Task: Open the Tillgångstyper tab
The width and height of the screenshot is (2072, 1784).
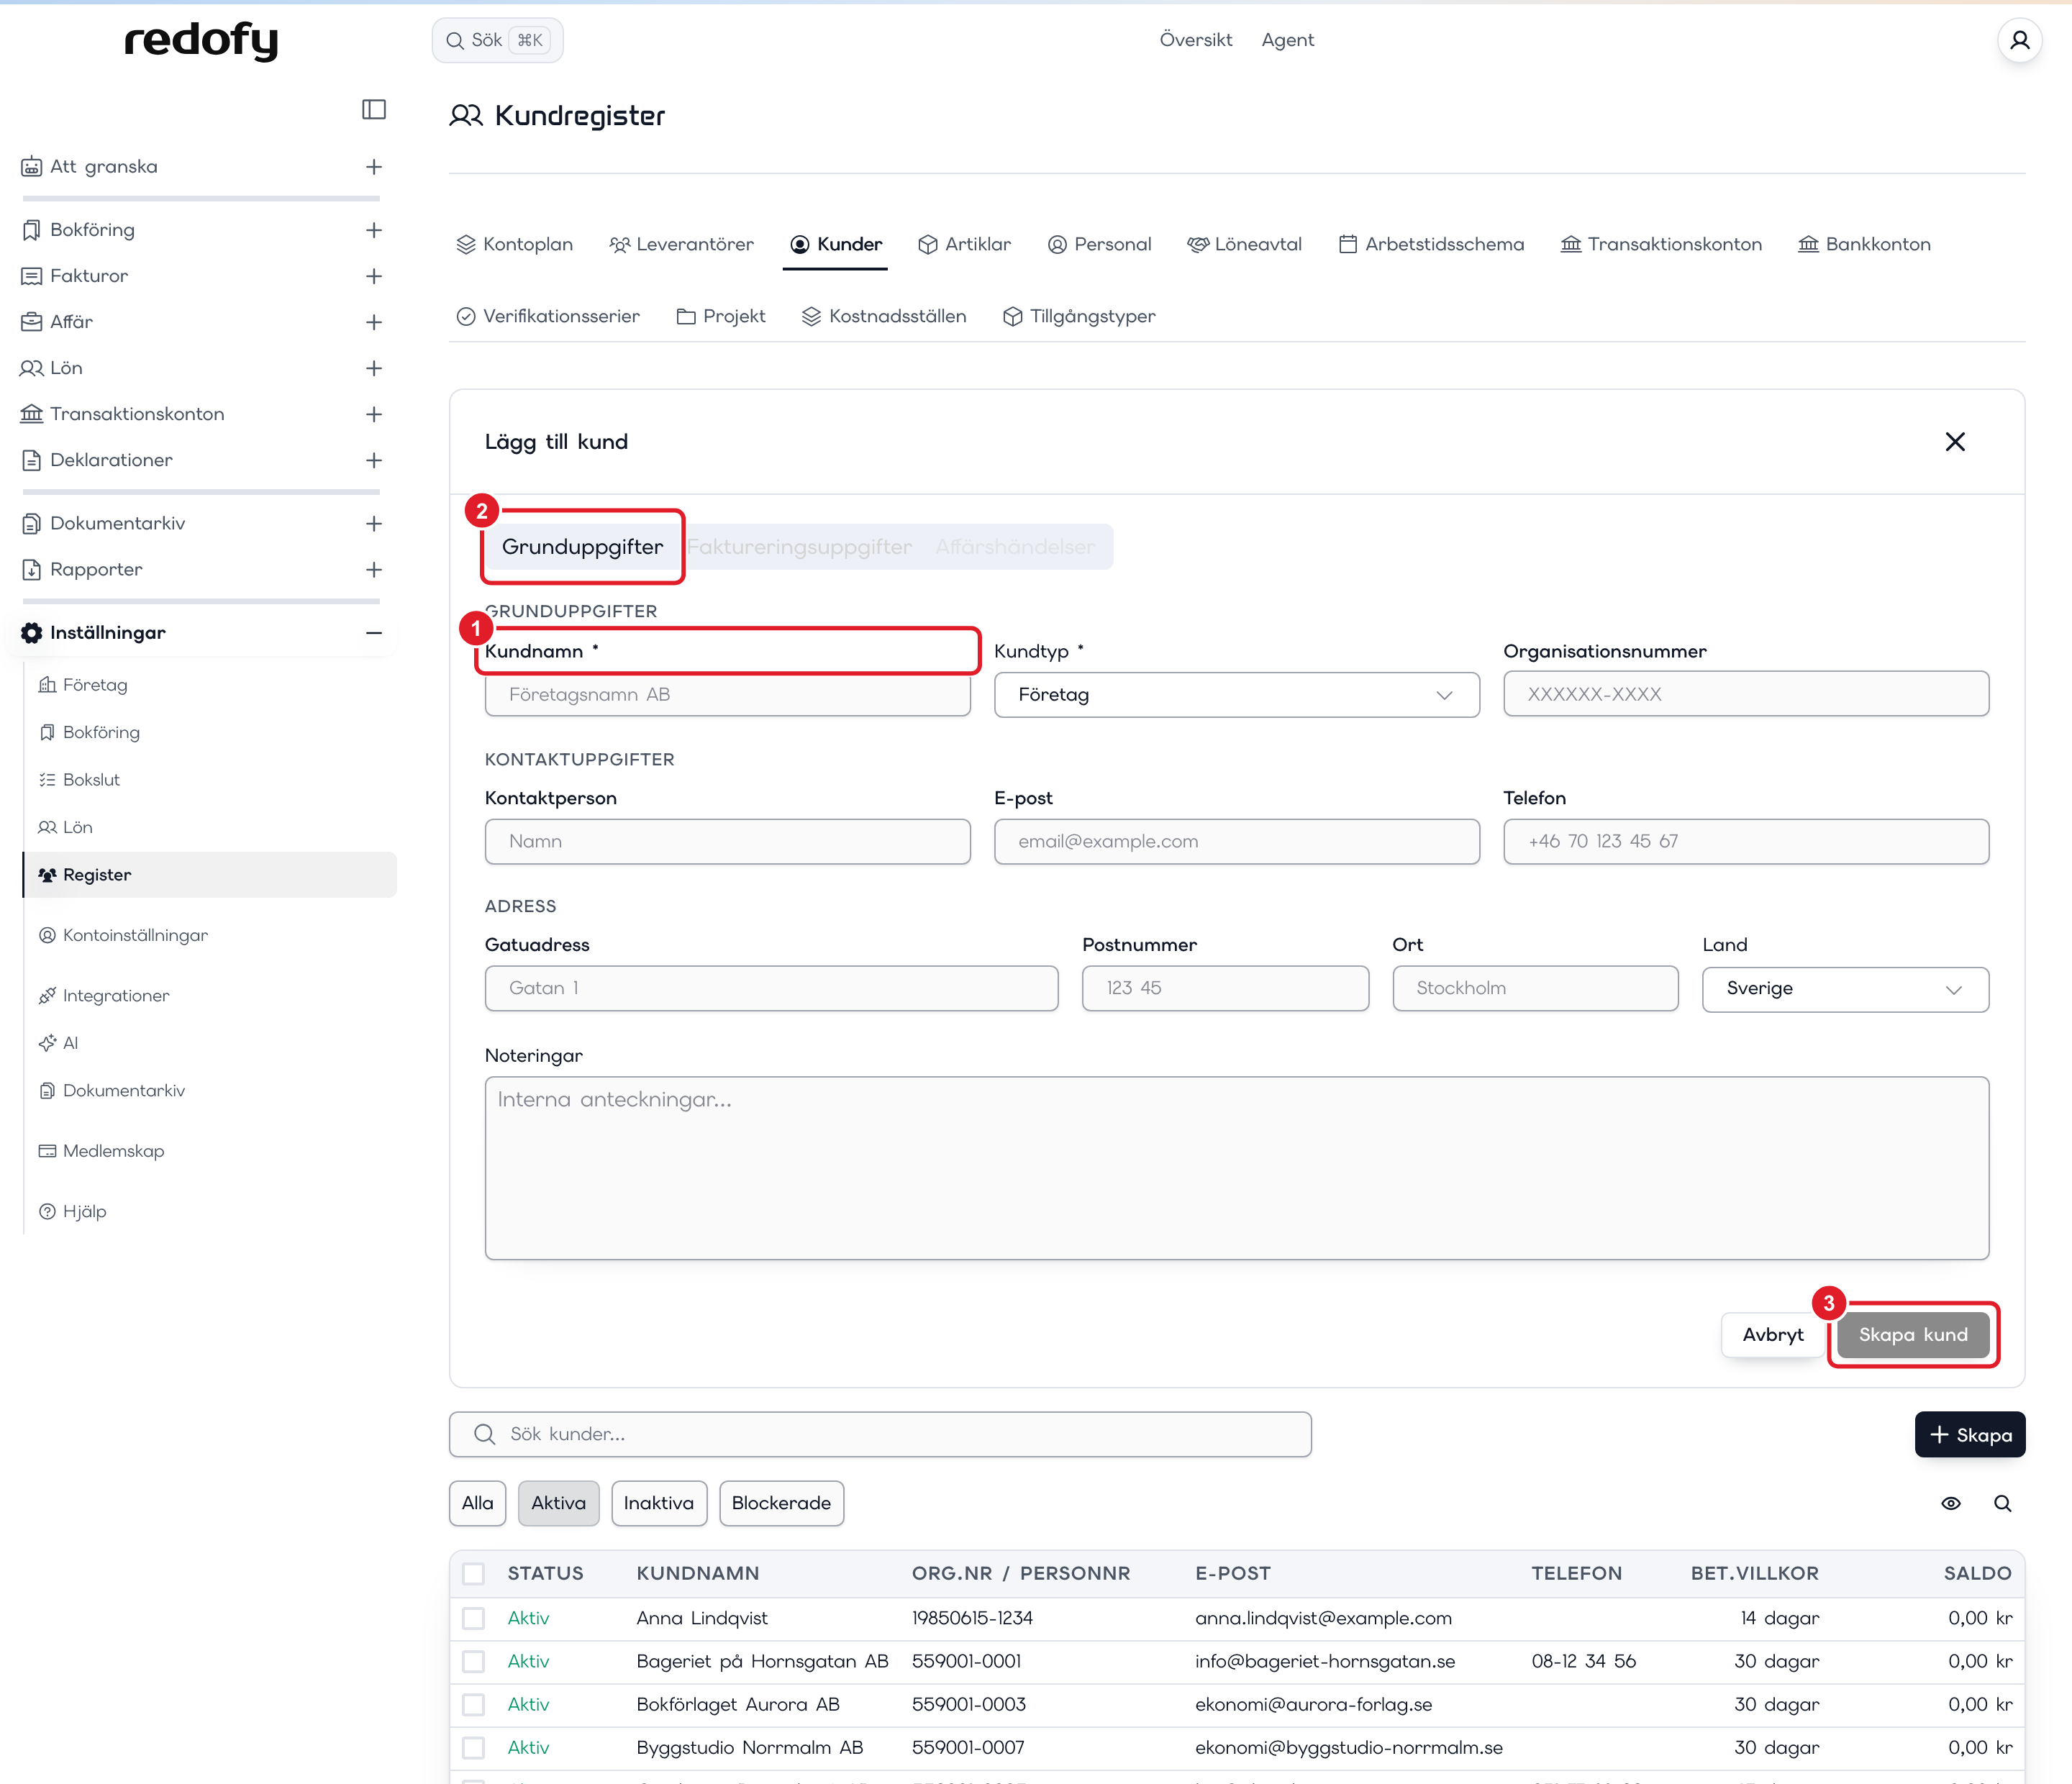Action: pyautogui.click(x=1079, y=316)
